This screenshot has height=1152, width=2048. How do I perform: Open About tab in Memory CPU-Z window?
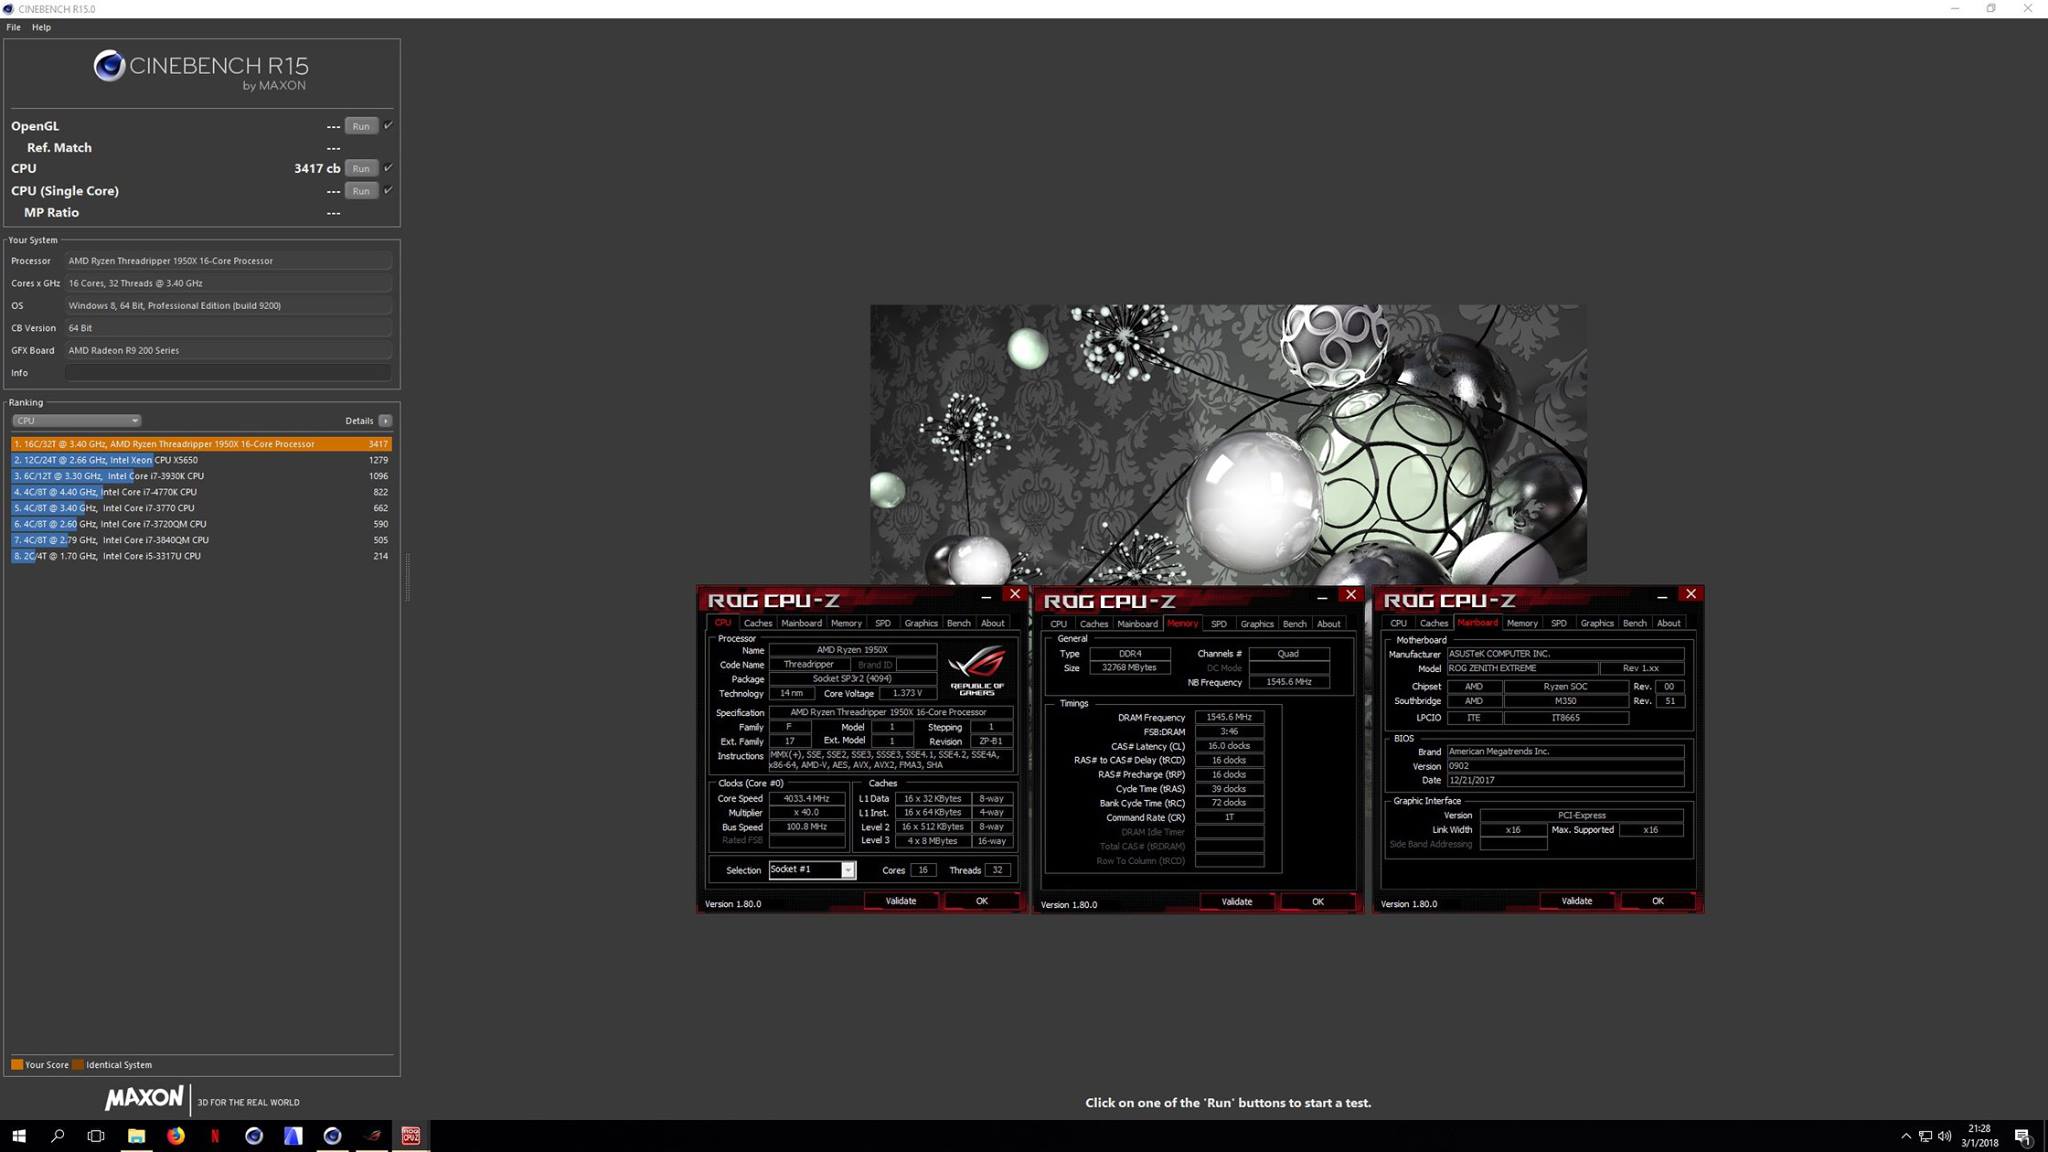[1328, 624]
